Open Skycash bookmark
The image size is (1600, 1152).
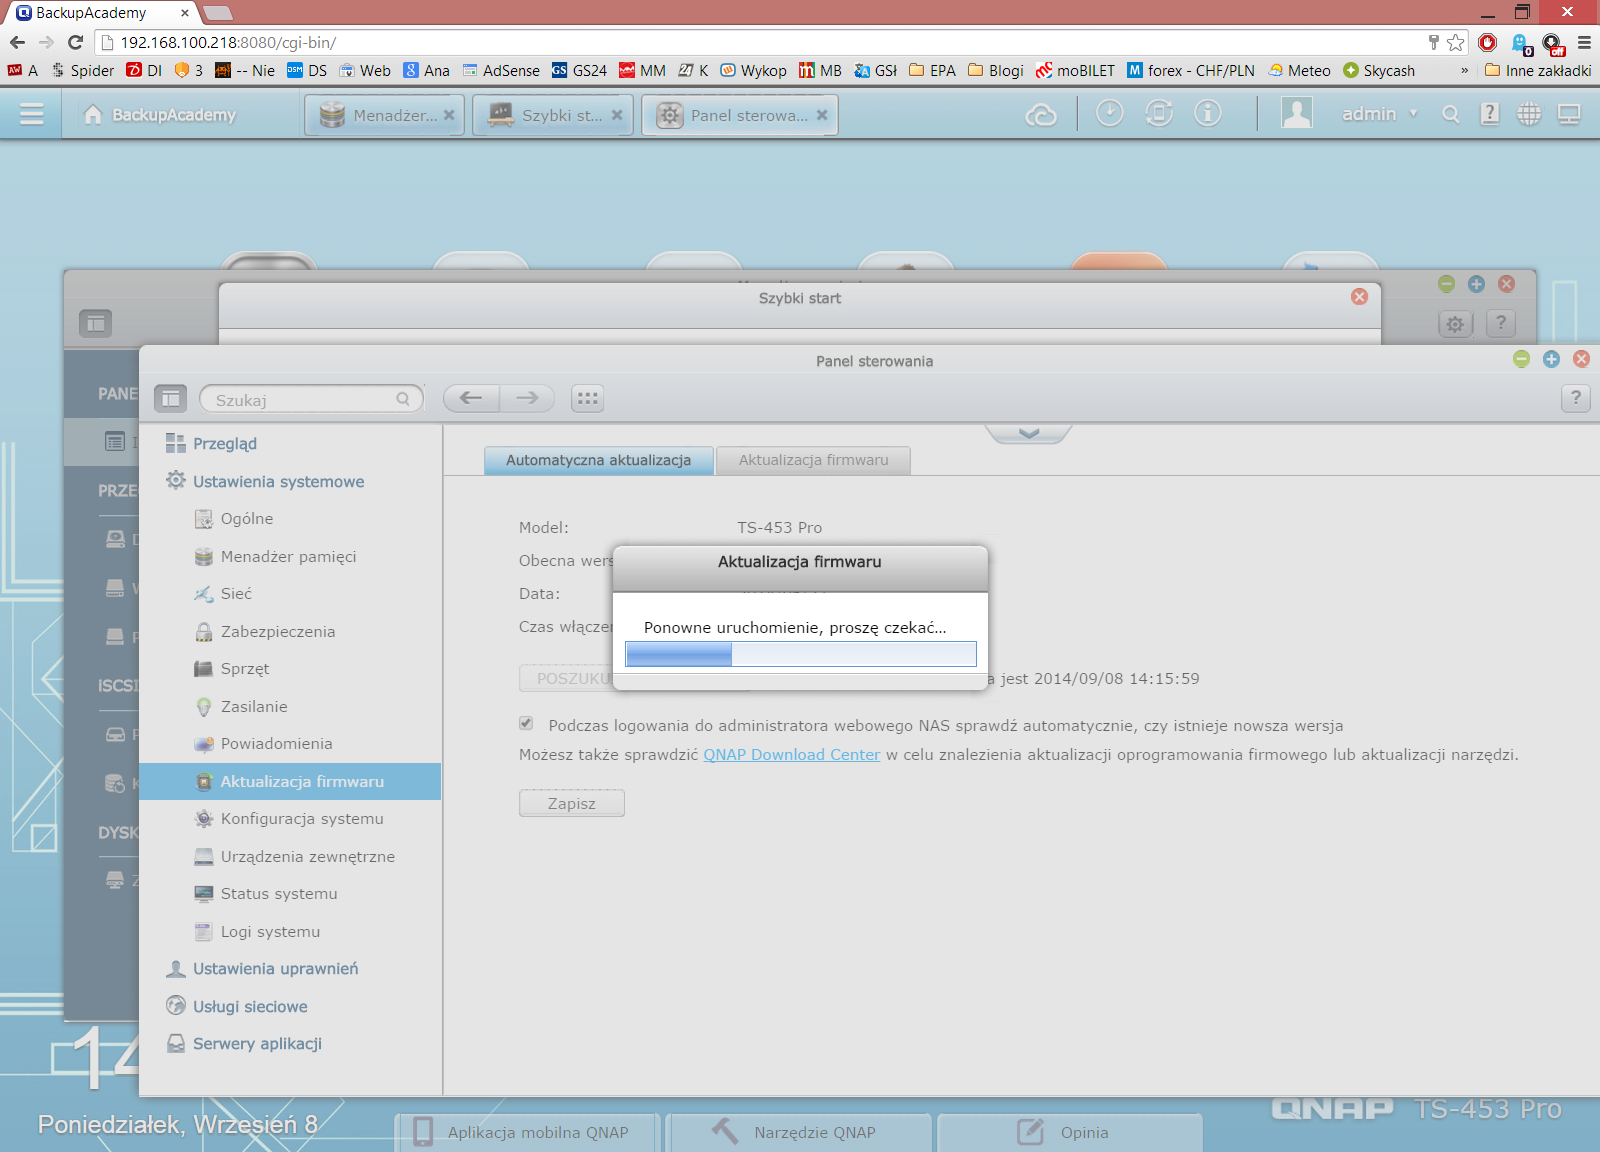(1379, 70)
